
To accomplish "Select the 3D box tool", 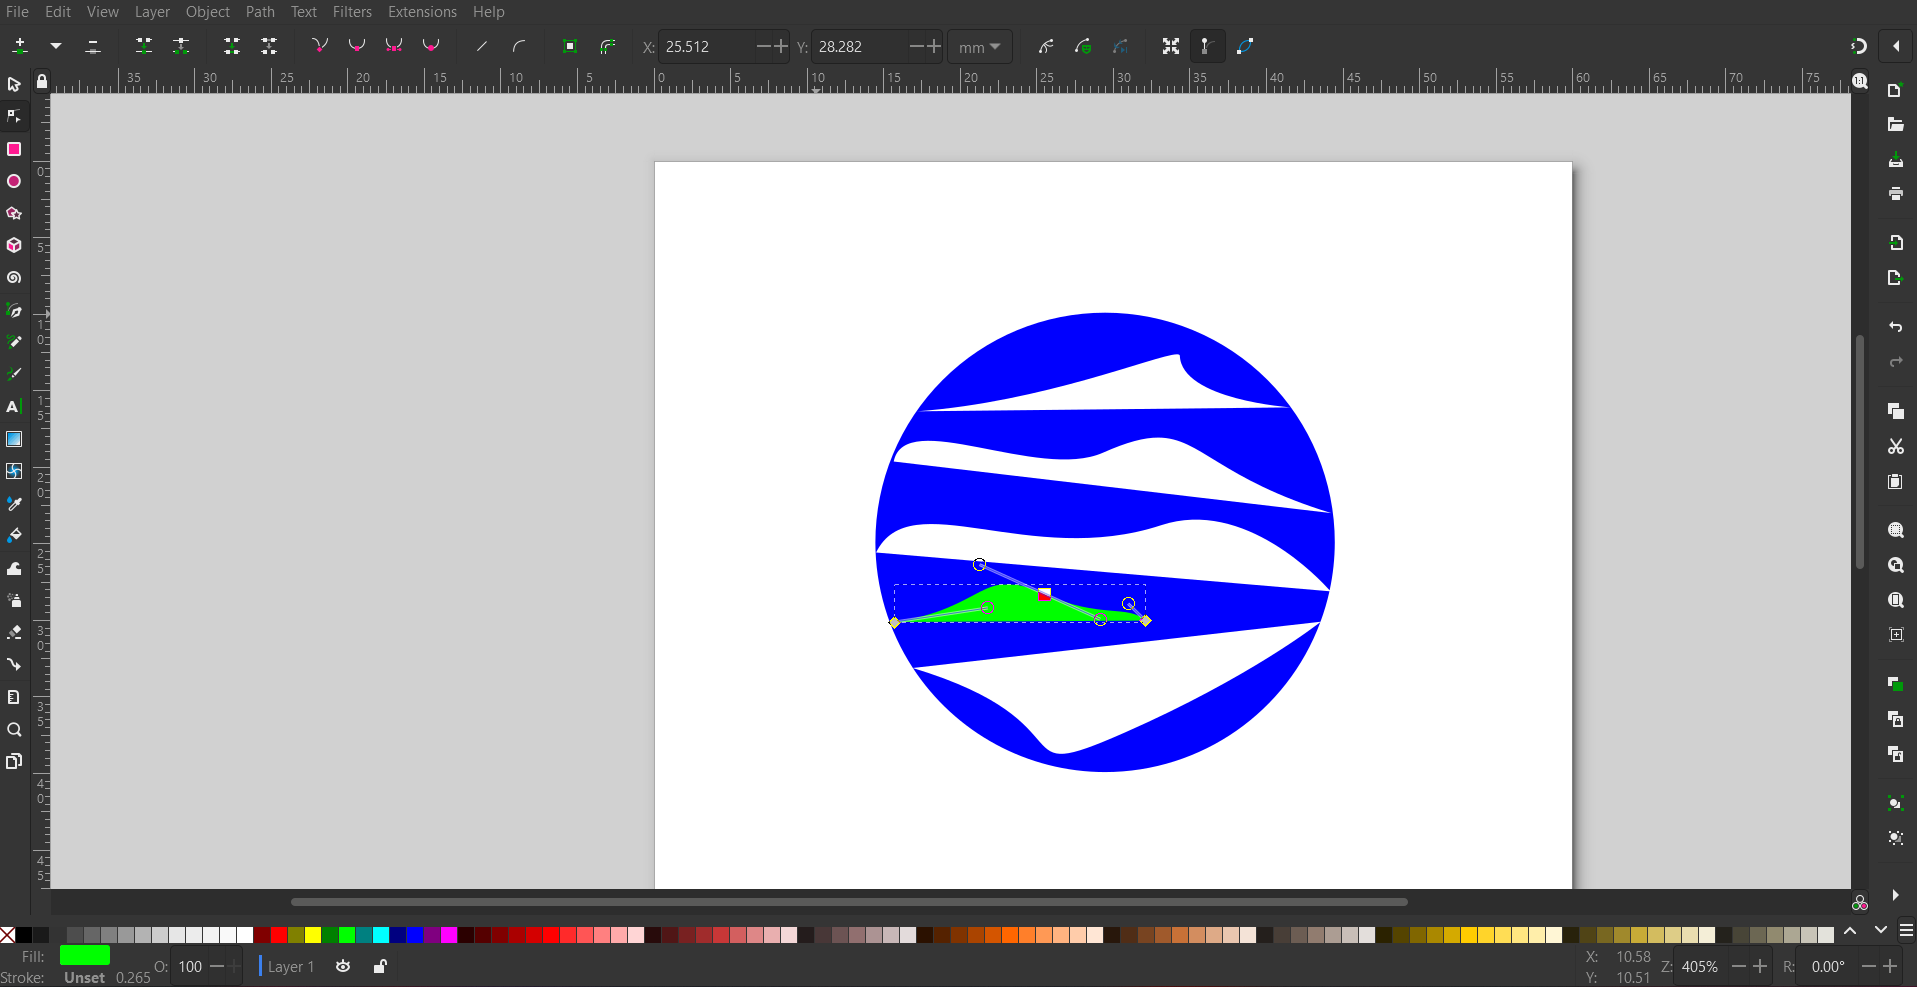I will tap(14, 245).
